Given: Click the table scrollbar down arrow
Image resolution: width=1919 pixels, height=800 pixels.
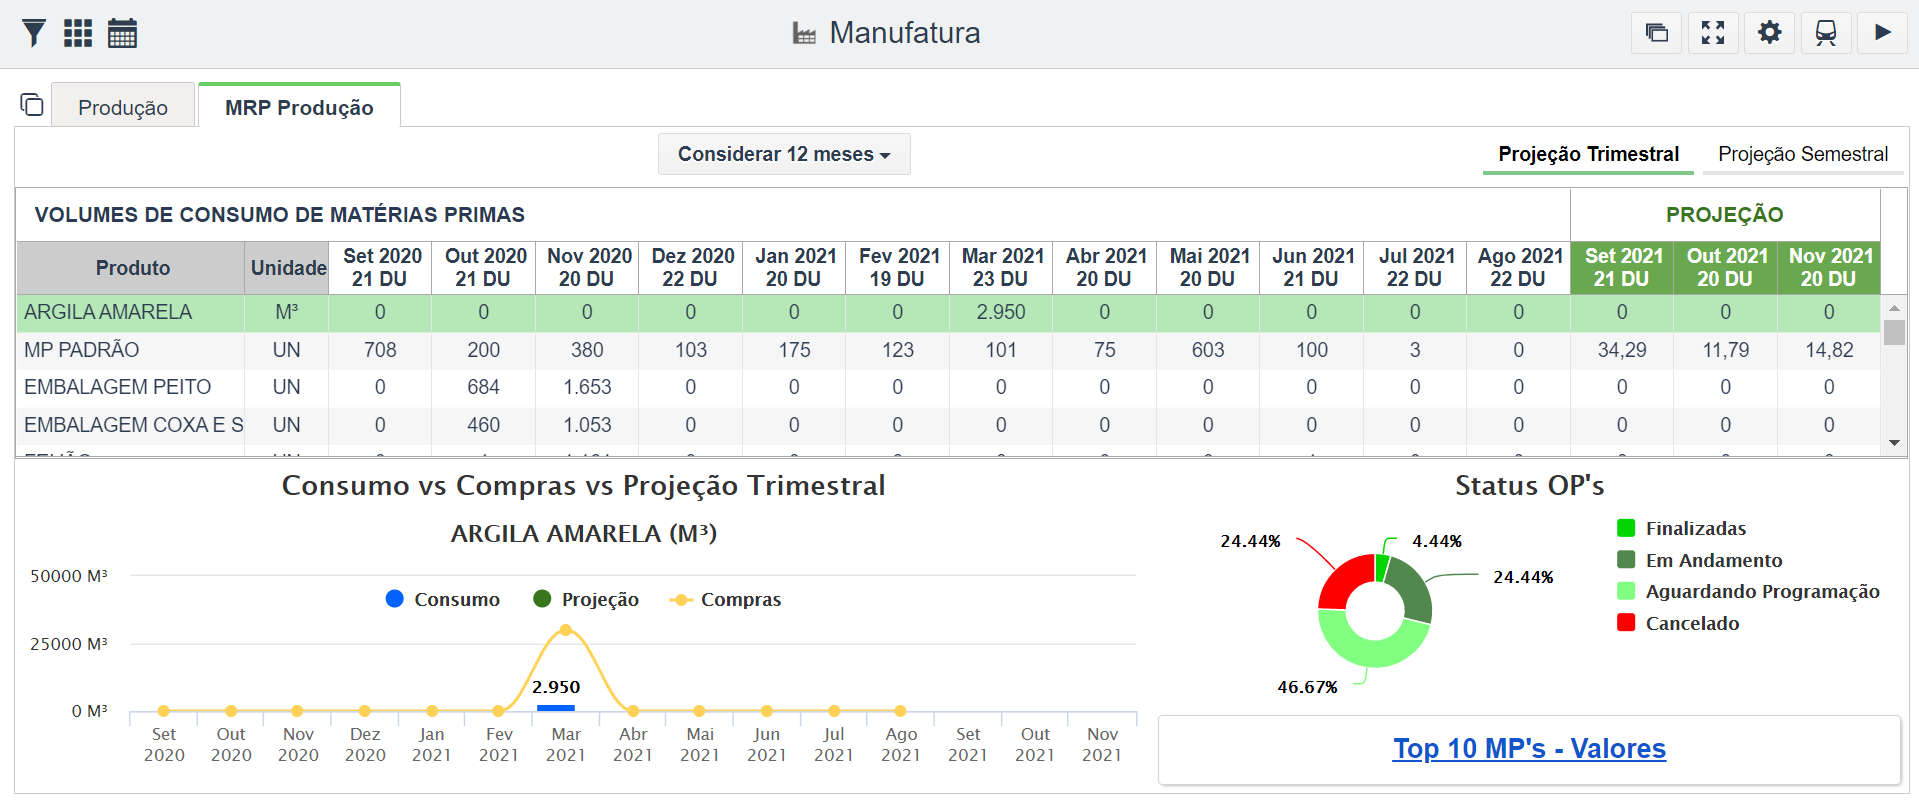Looking at the screenshot, I should pos(1894,443).
